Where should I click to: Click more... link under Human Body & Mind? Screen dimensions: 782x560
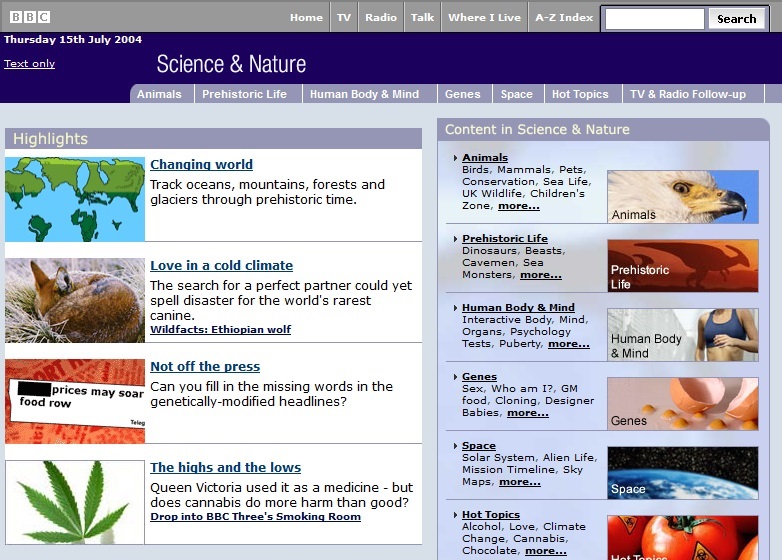(569, 344)
